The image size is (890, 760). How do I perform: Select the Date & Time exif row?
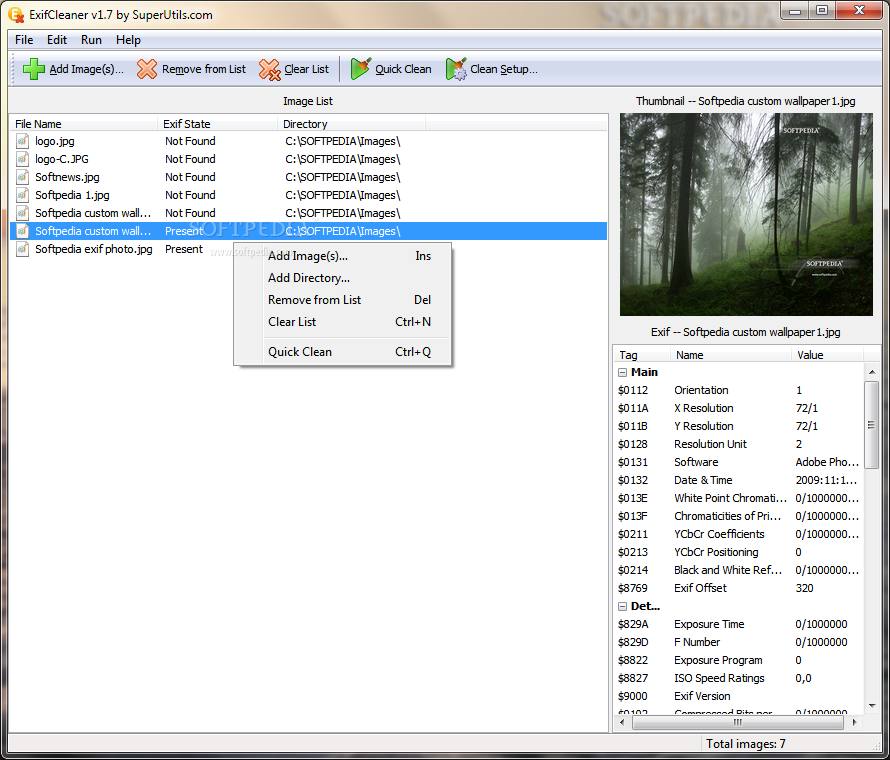(x=739, y=481)
